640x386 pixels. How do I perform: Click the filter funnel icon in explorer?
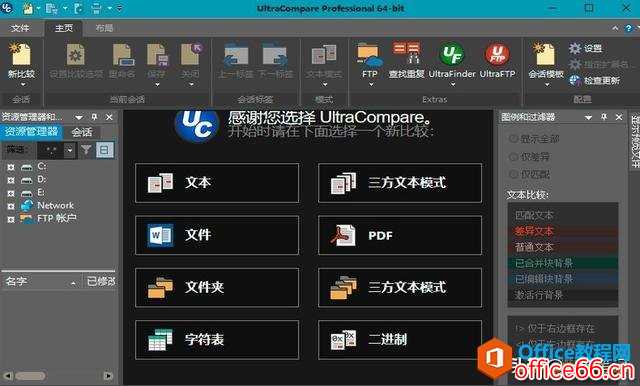(x=86, y=150)
